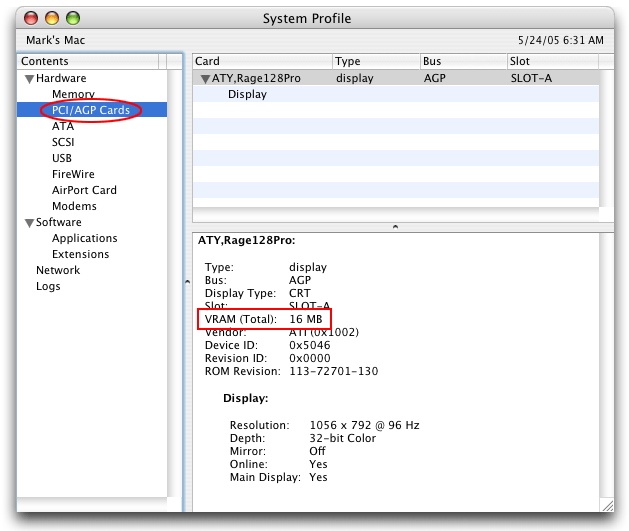Screen dimensions: 629x531
Task: Collapse the ATY,Rage128Pro row triangle
Action: tap(204, 78)
